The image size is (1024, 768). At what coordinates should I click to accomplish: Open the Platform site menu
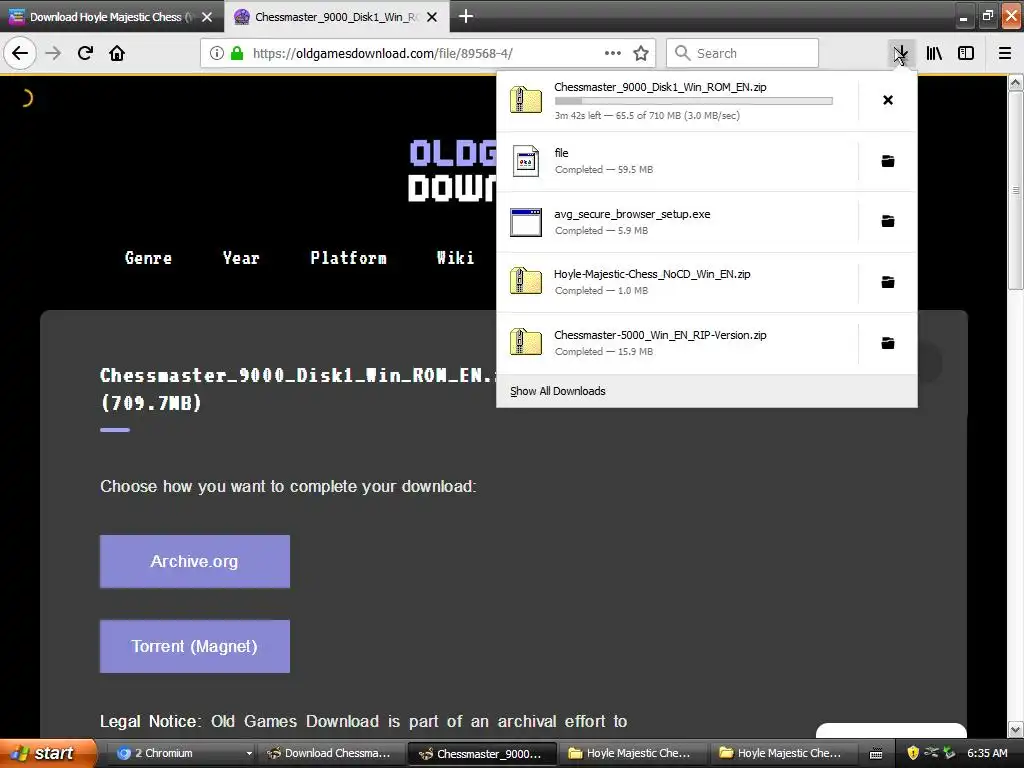tap(348, 258)
